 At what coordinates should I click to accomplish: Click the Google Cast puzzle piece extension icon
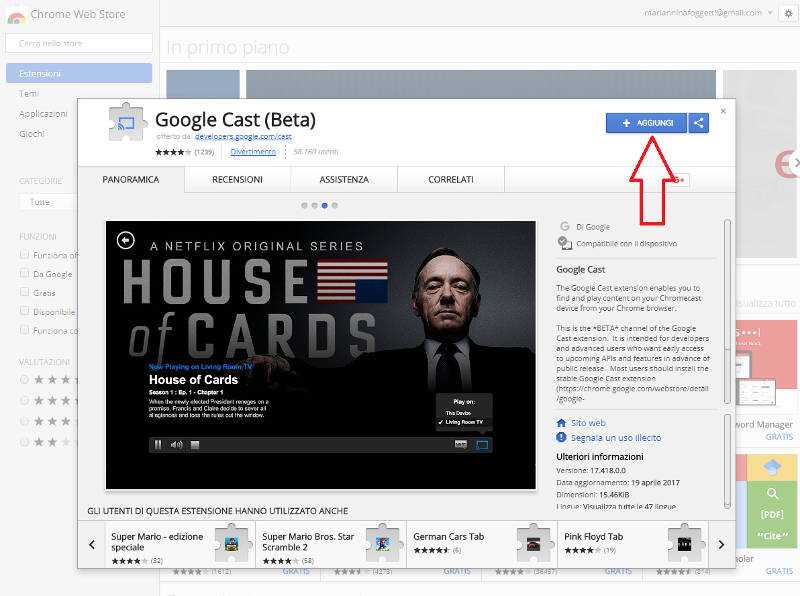pyautogui.click(x=126, y=122)
